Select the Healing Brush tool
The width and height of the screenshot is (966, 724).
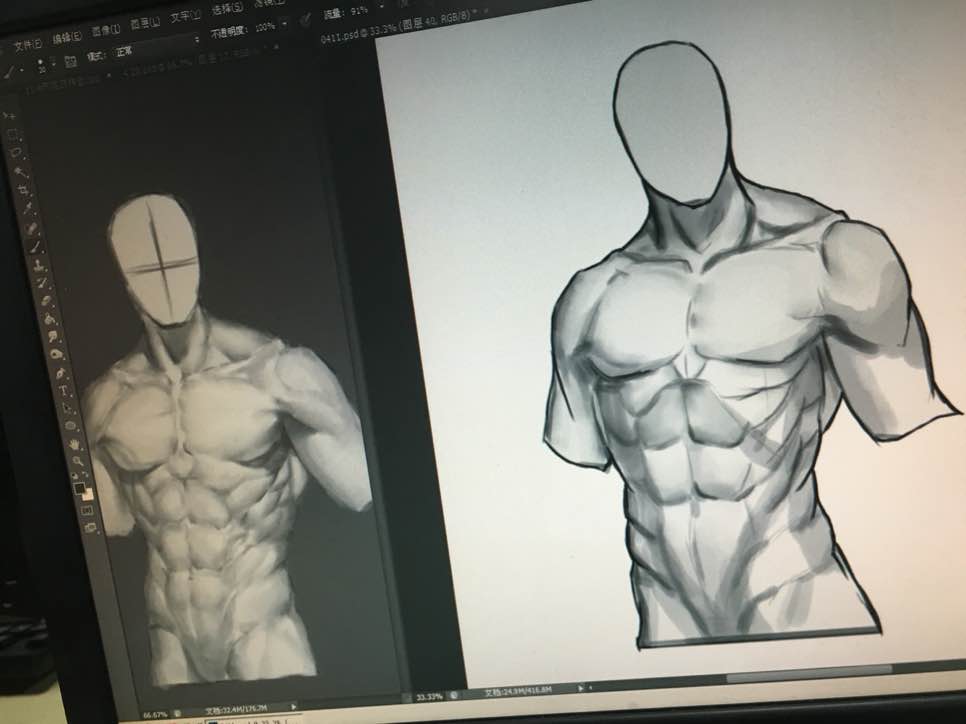coord(31,228)
